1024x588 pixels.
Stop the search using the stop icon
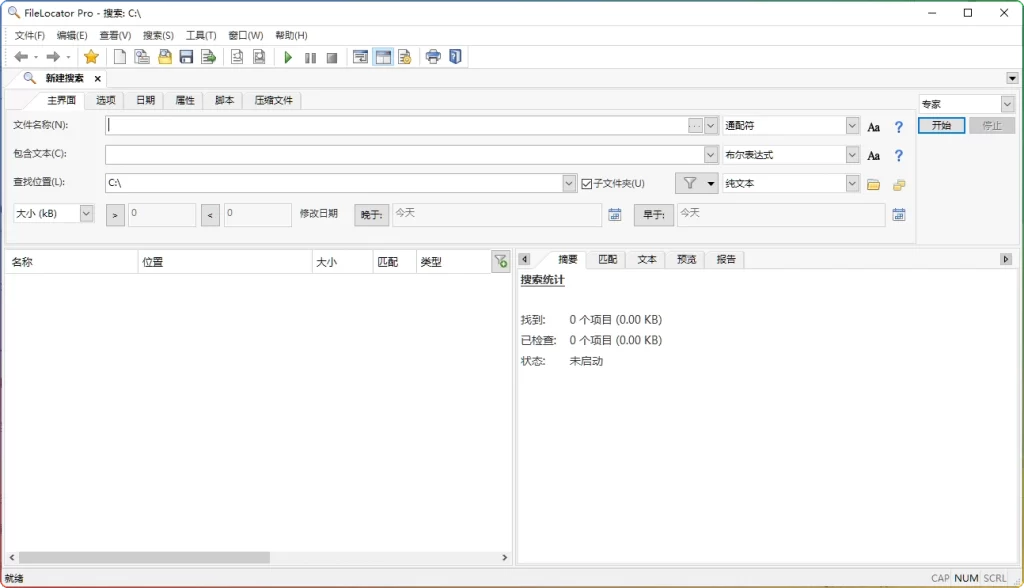(x=331, y=57)
